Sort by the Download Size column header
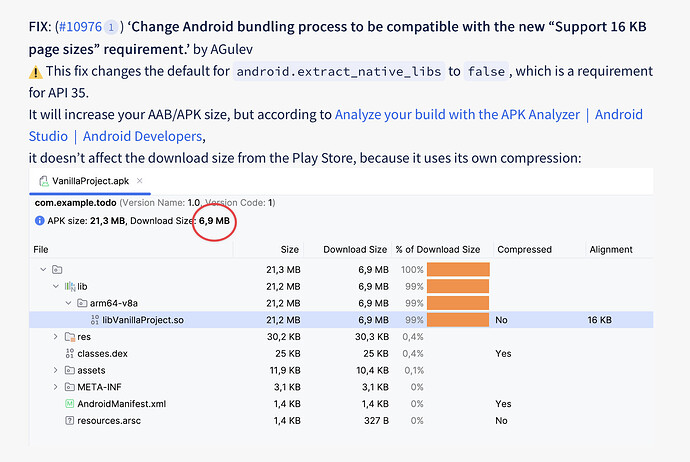This screenshot has width=690, height=462. coord(356,249)
